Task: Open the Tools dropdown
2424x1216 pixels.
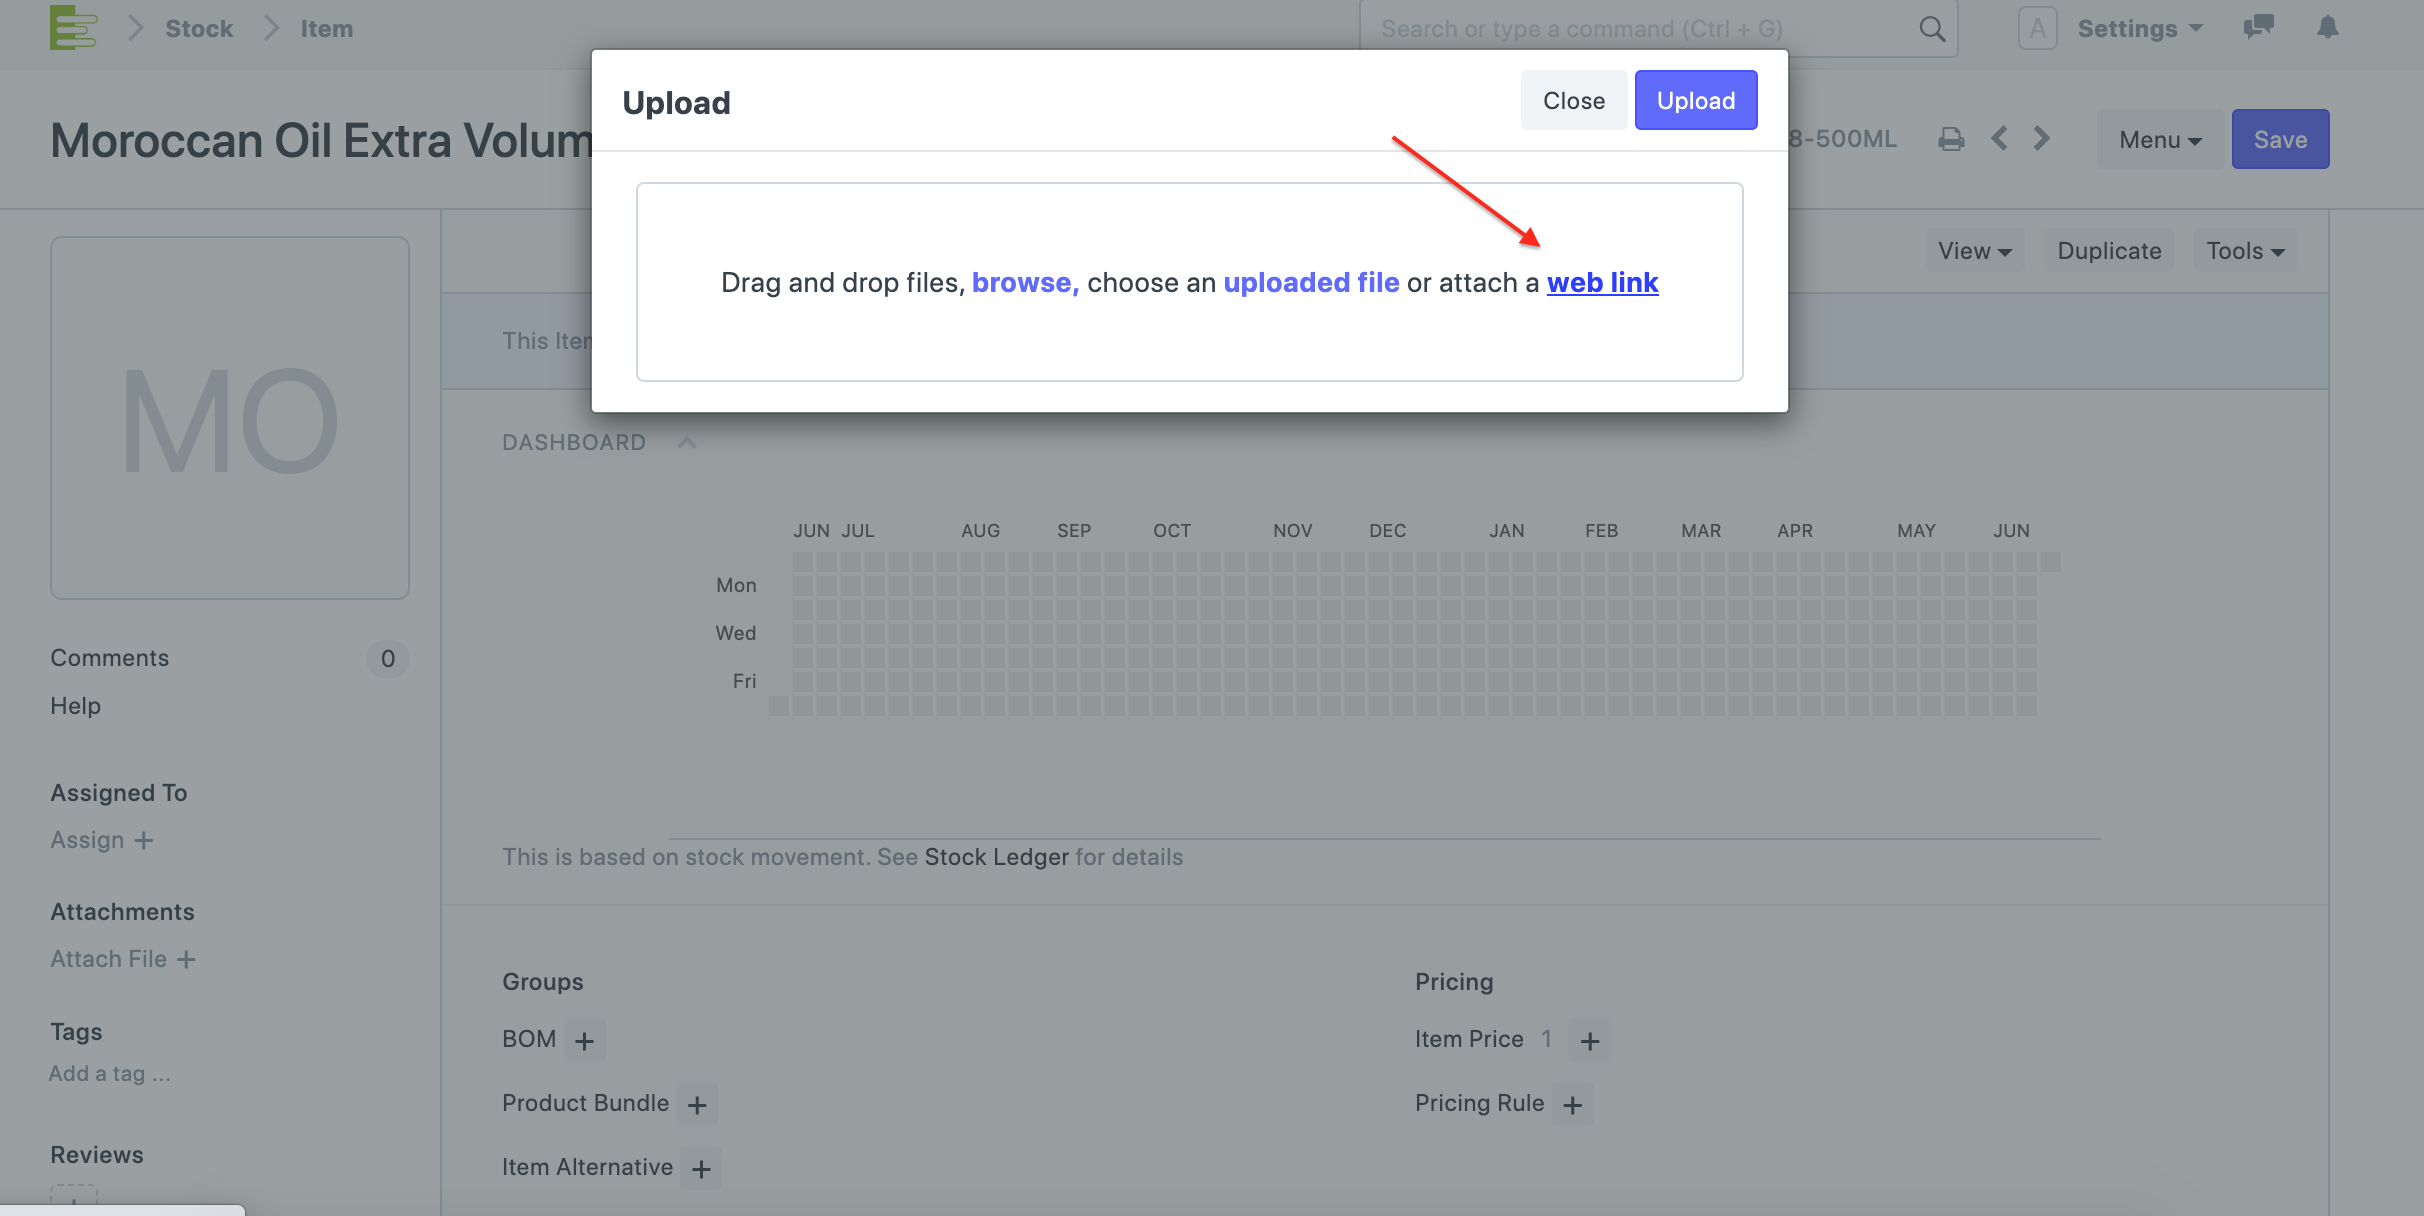Action: coord(2245,251)
